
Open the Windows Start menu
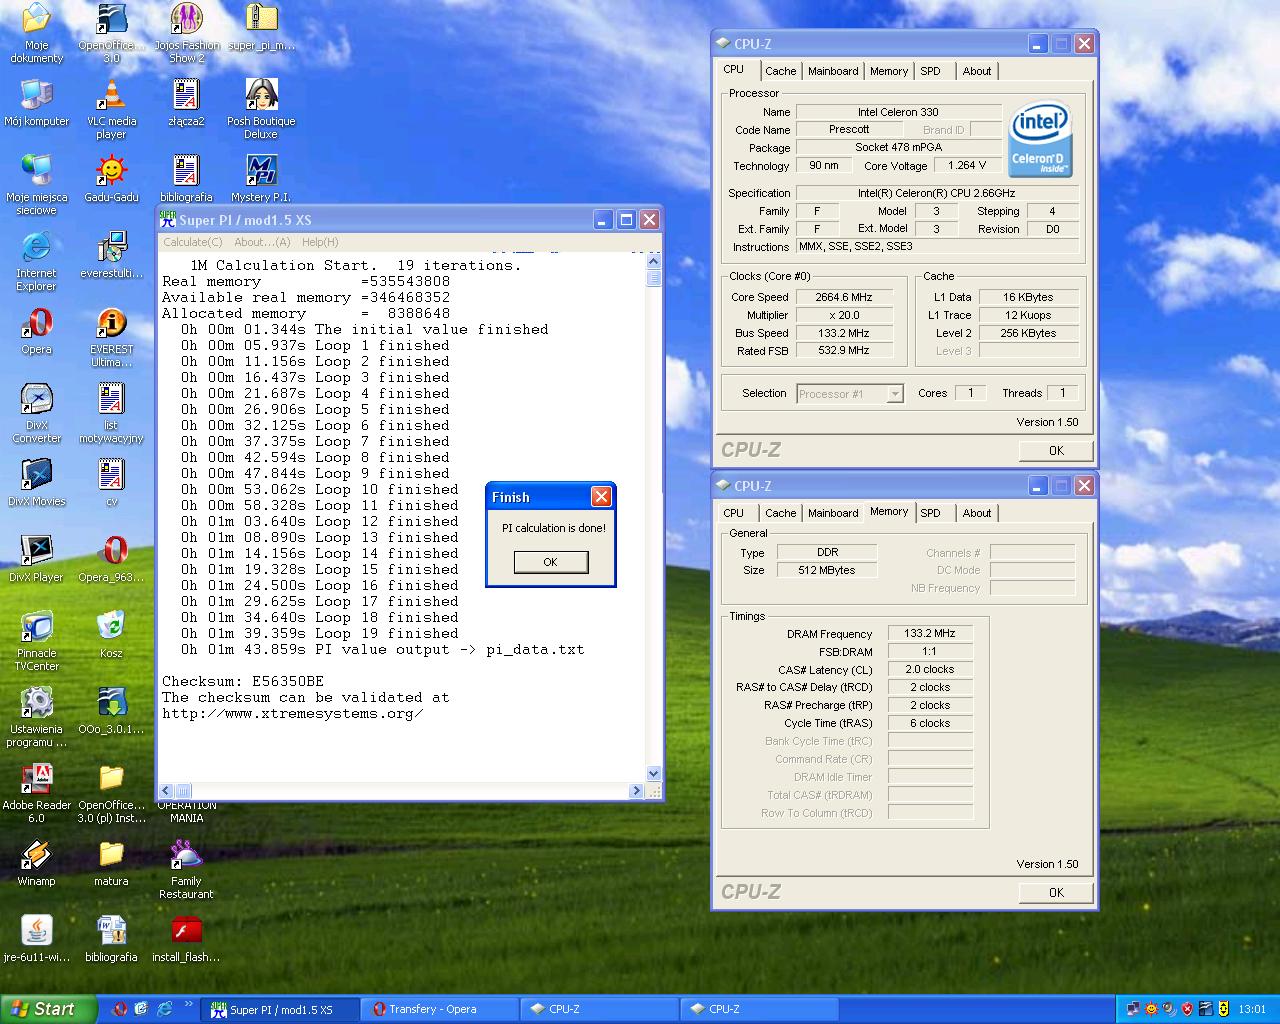tap(48, 1009)
